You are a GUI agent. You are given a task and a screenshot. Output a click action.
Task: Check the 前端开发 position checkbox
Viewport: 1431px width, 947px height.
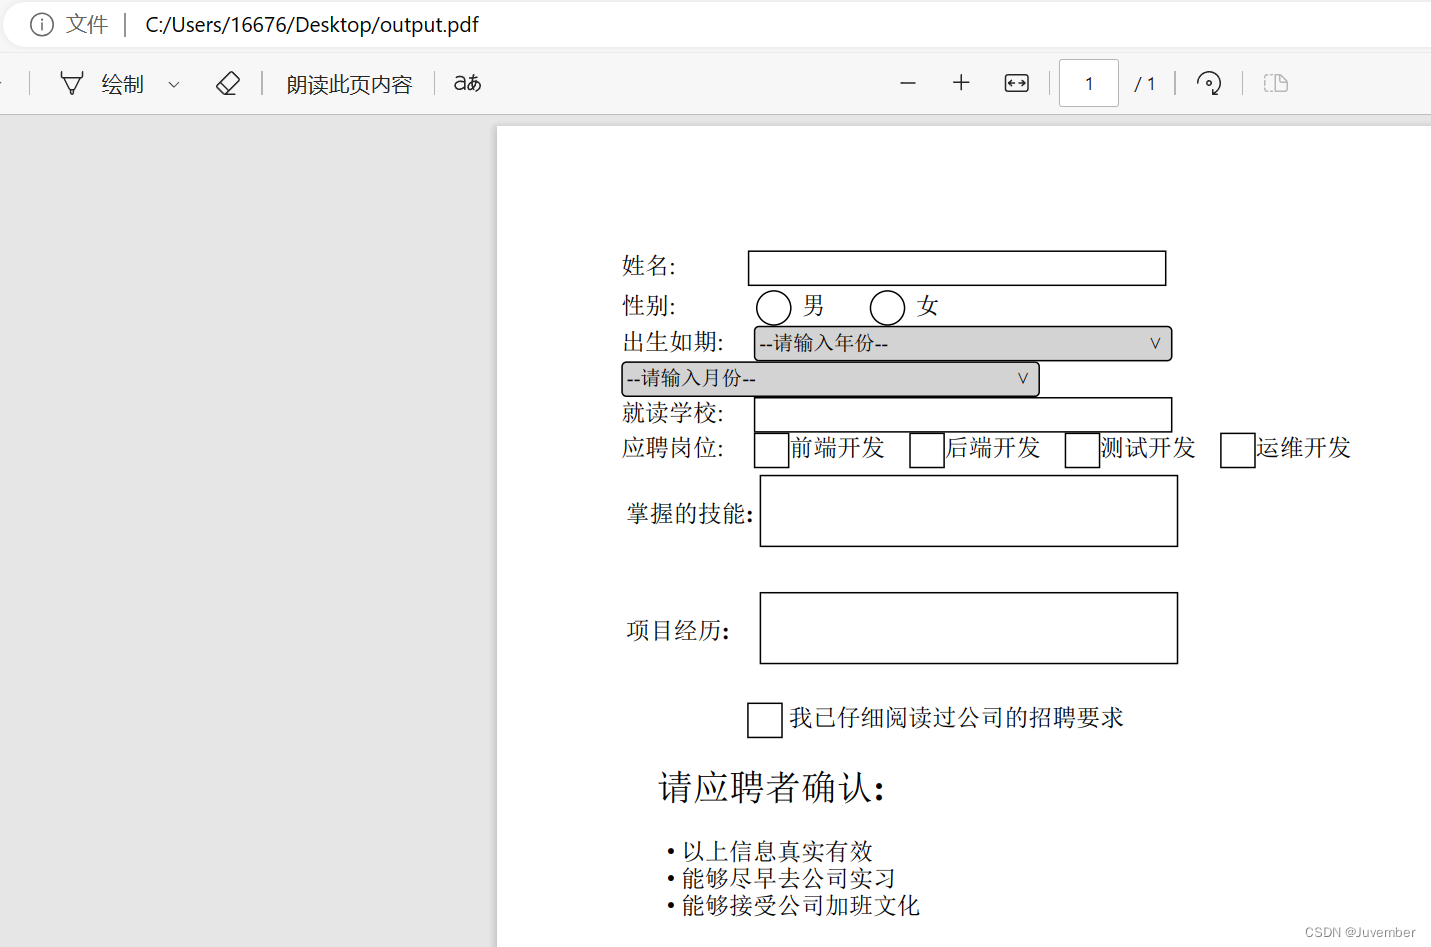coord(770,451)
